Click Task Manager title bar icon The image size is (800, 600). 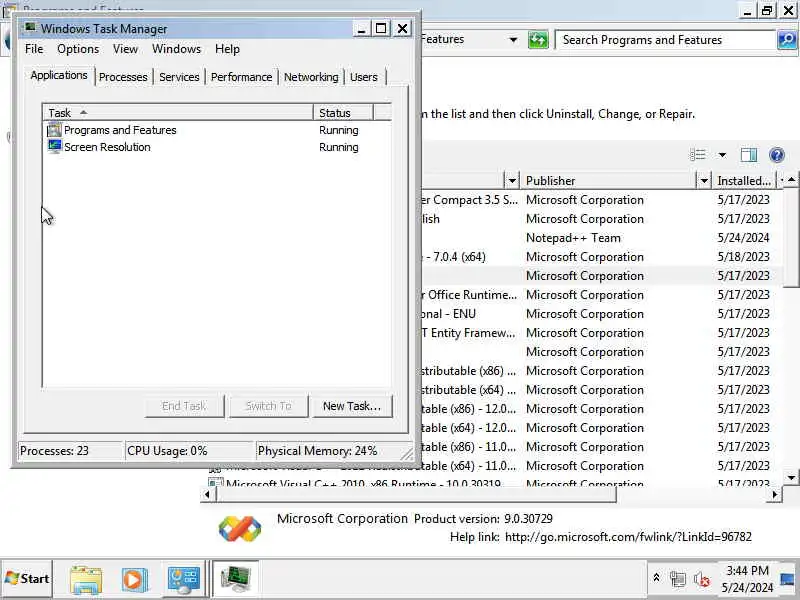30,28
